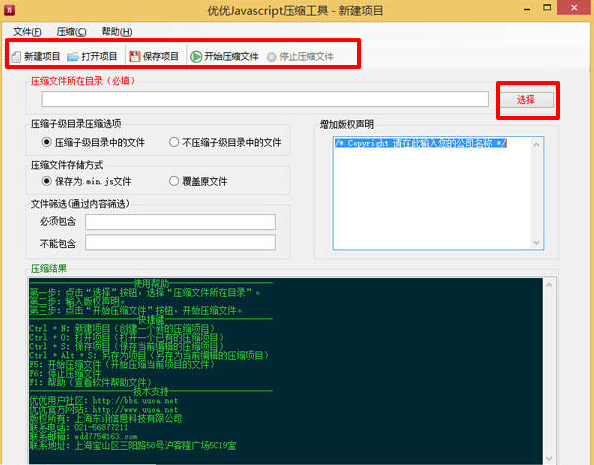Viewport: 594px width, 465px height.
Task: Click the green 开始压缩文件 play icon
Action: pyautogui.click(x=196, y=56)
